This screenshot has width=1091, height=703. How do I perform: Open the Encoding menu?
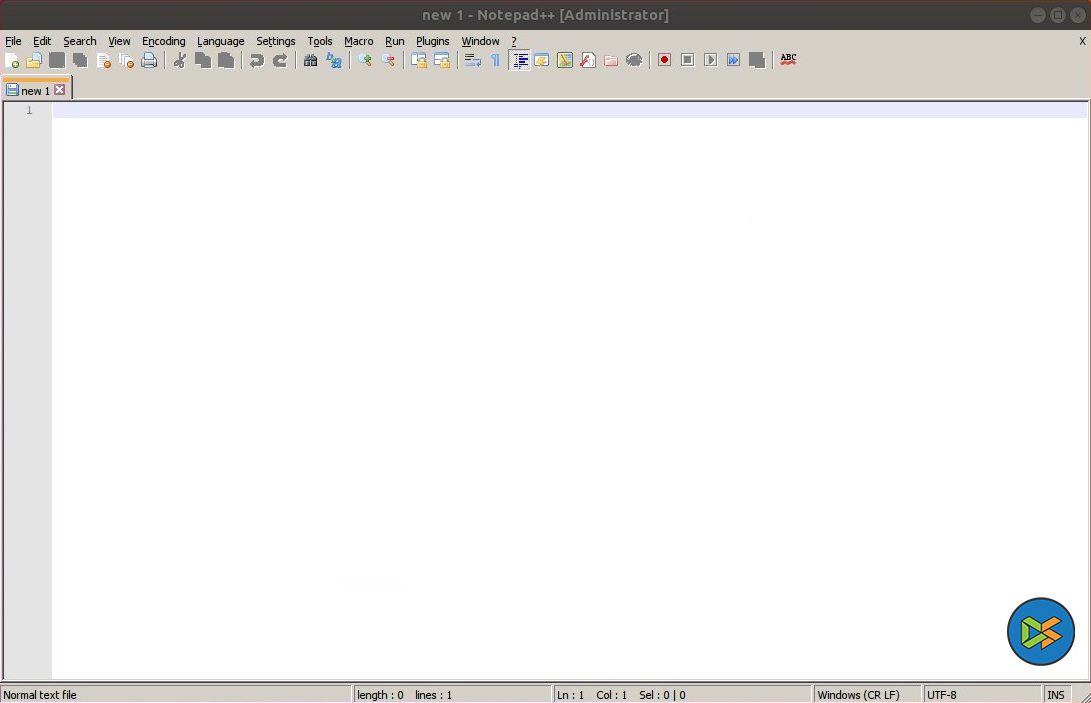(x=163, y=41)
